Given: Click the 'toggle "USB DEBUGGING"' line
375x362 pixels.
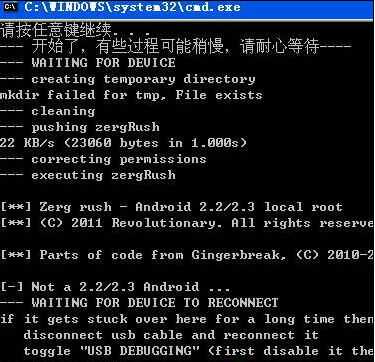Looking at the screenshot, I should (x=198, y=351).
